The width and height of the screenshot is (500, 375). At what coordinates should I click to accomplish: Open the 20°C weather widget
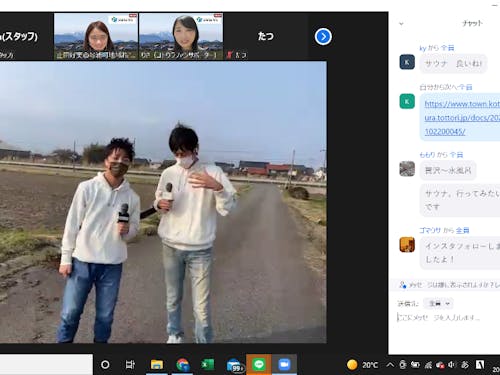(363, 365)
